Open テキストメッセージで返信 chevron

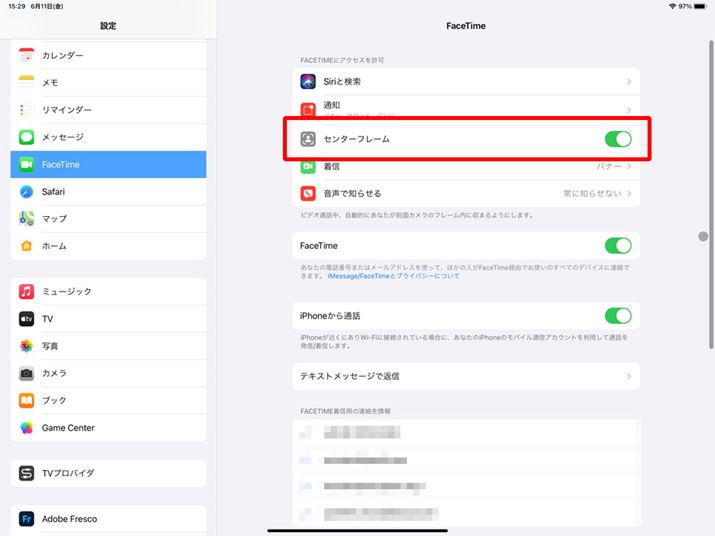(x=629, y=376)
